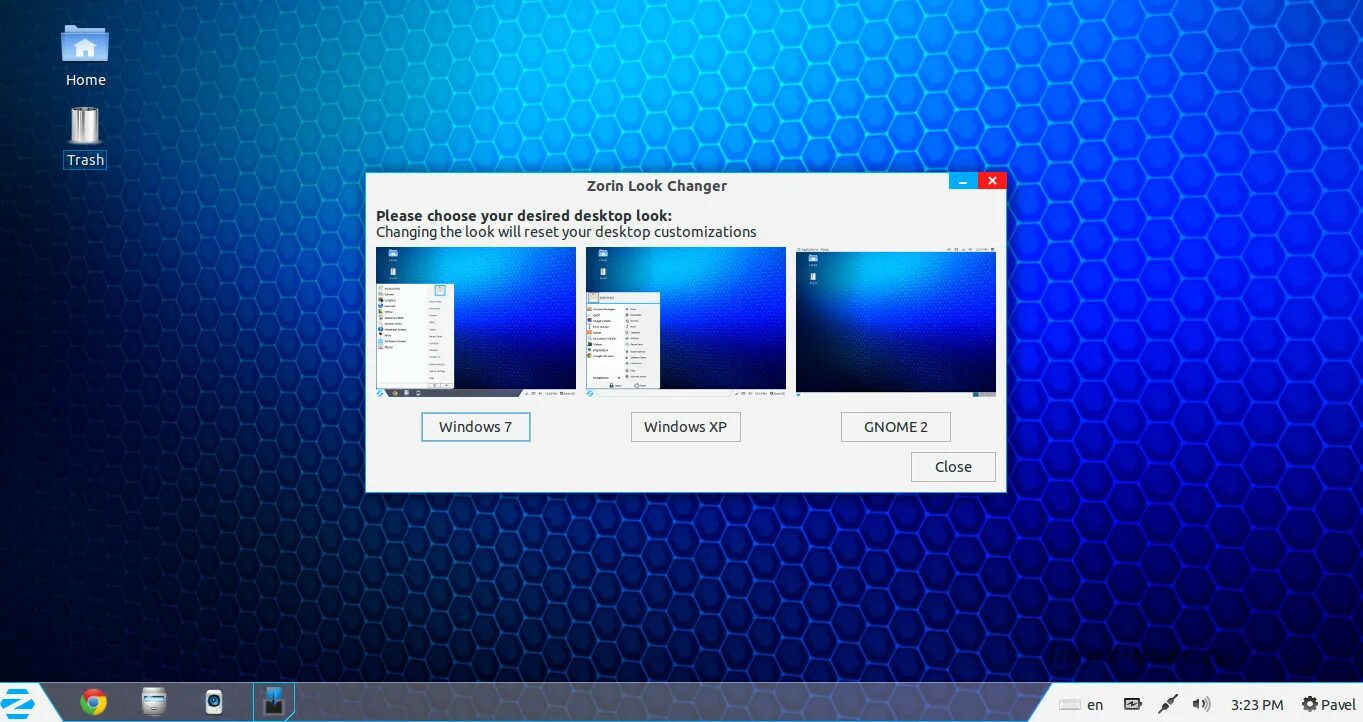Click the Close button in the dialog
Viewport: 1363px width, 722px height.
click(x=953, y=467)
